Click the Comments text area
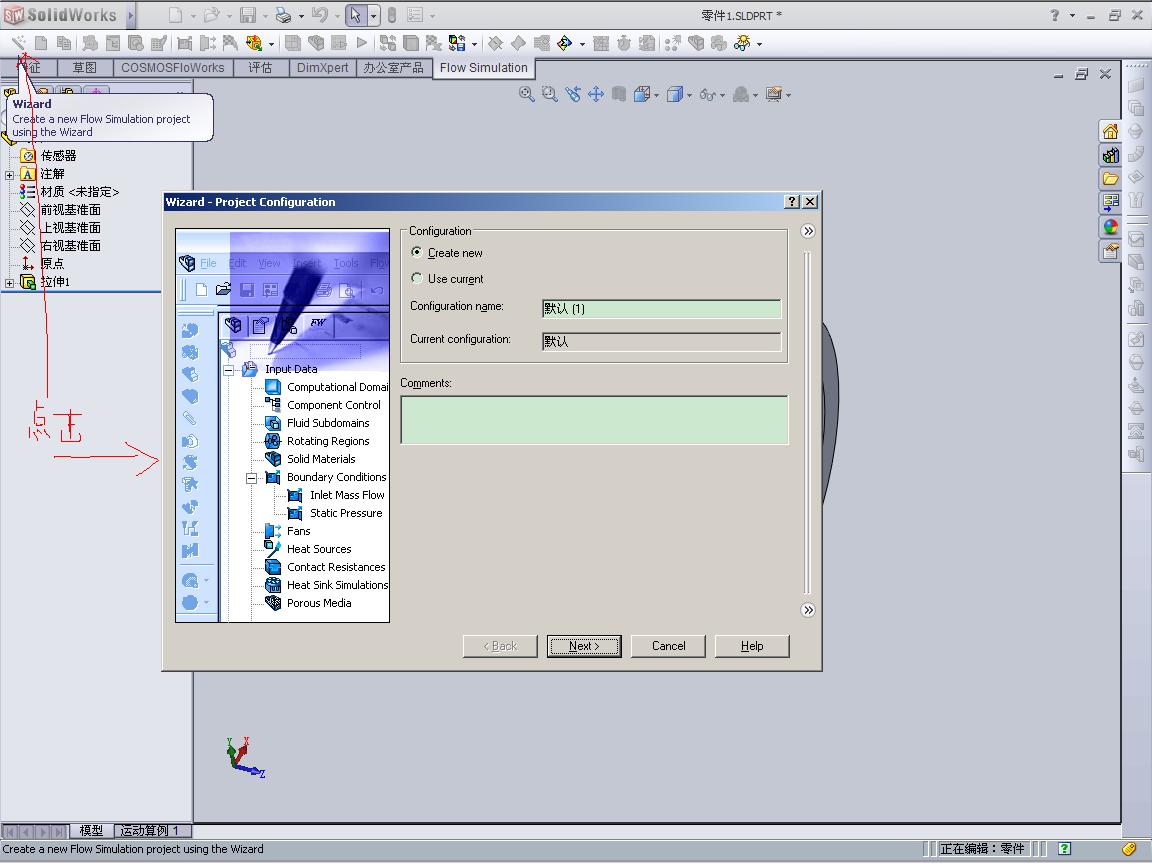Image resolution: width=1152 pixels, height=864 pixels. (x=594, y=420)
